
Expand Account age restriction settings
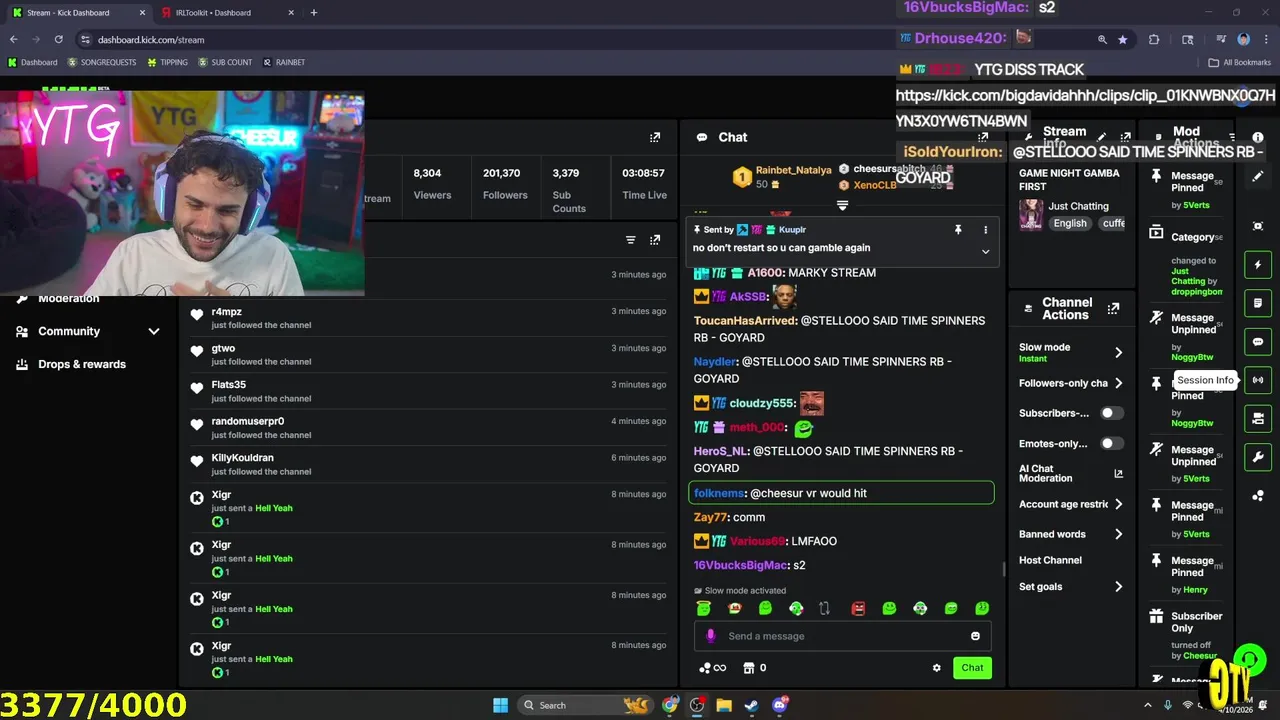point(1118,504)
